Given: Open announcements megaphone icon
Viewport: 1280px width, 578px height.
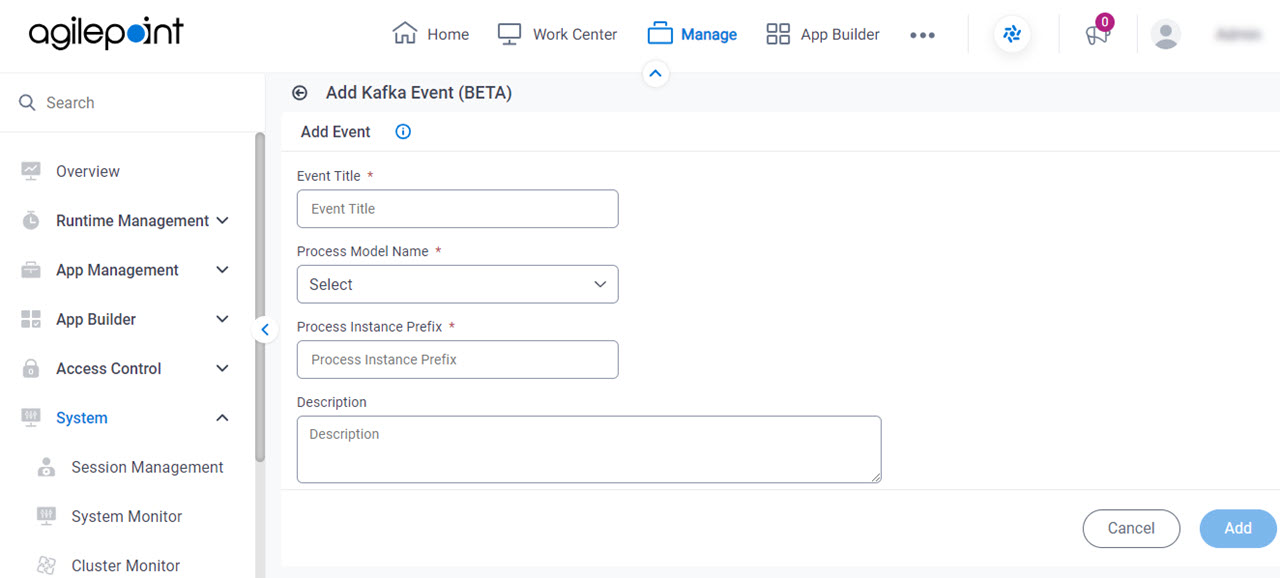Looking at the screenshot, I should coord(1097,36).
